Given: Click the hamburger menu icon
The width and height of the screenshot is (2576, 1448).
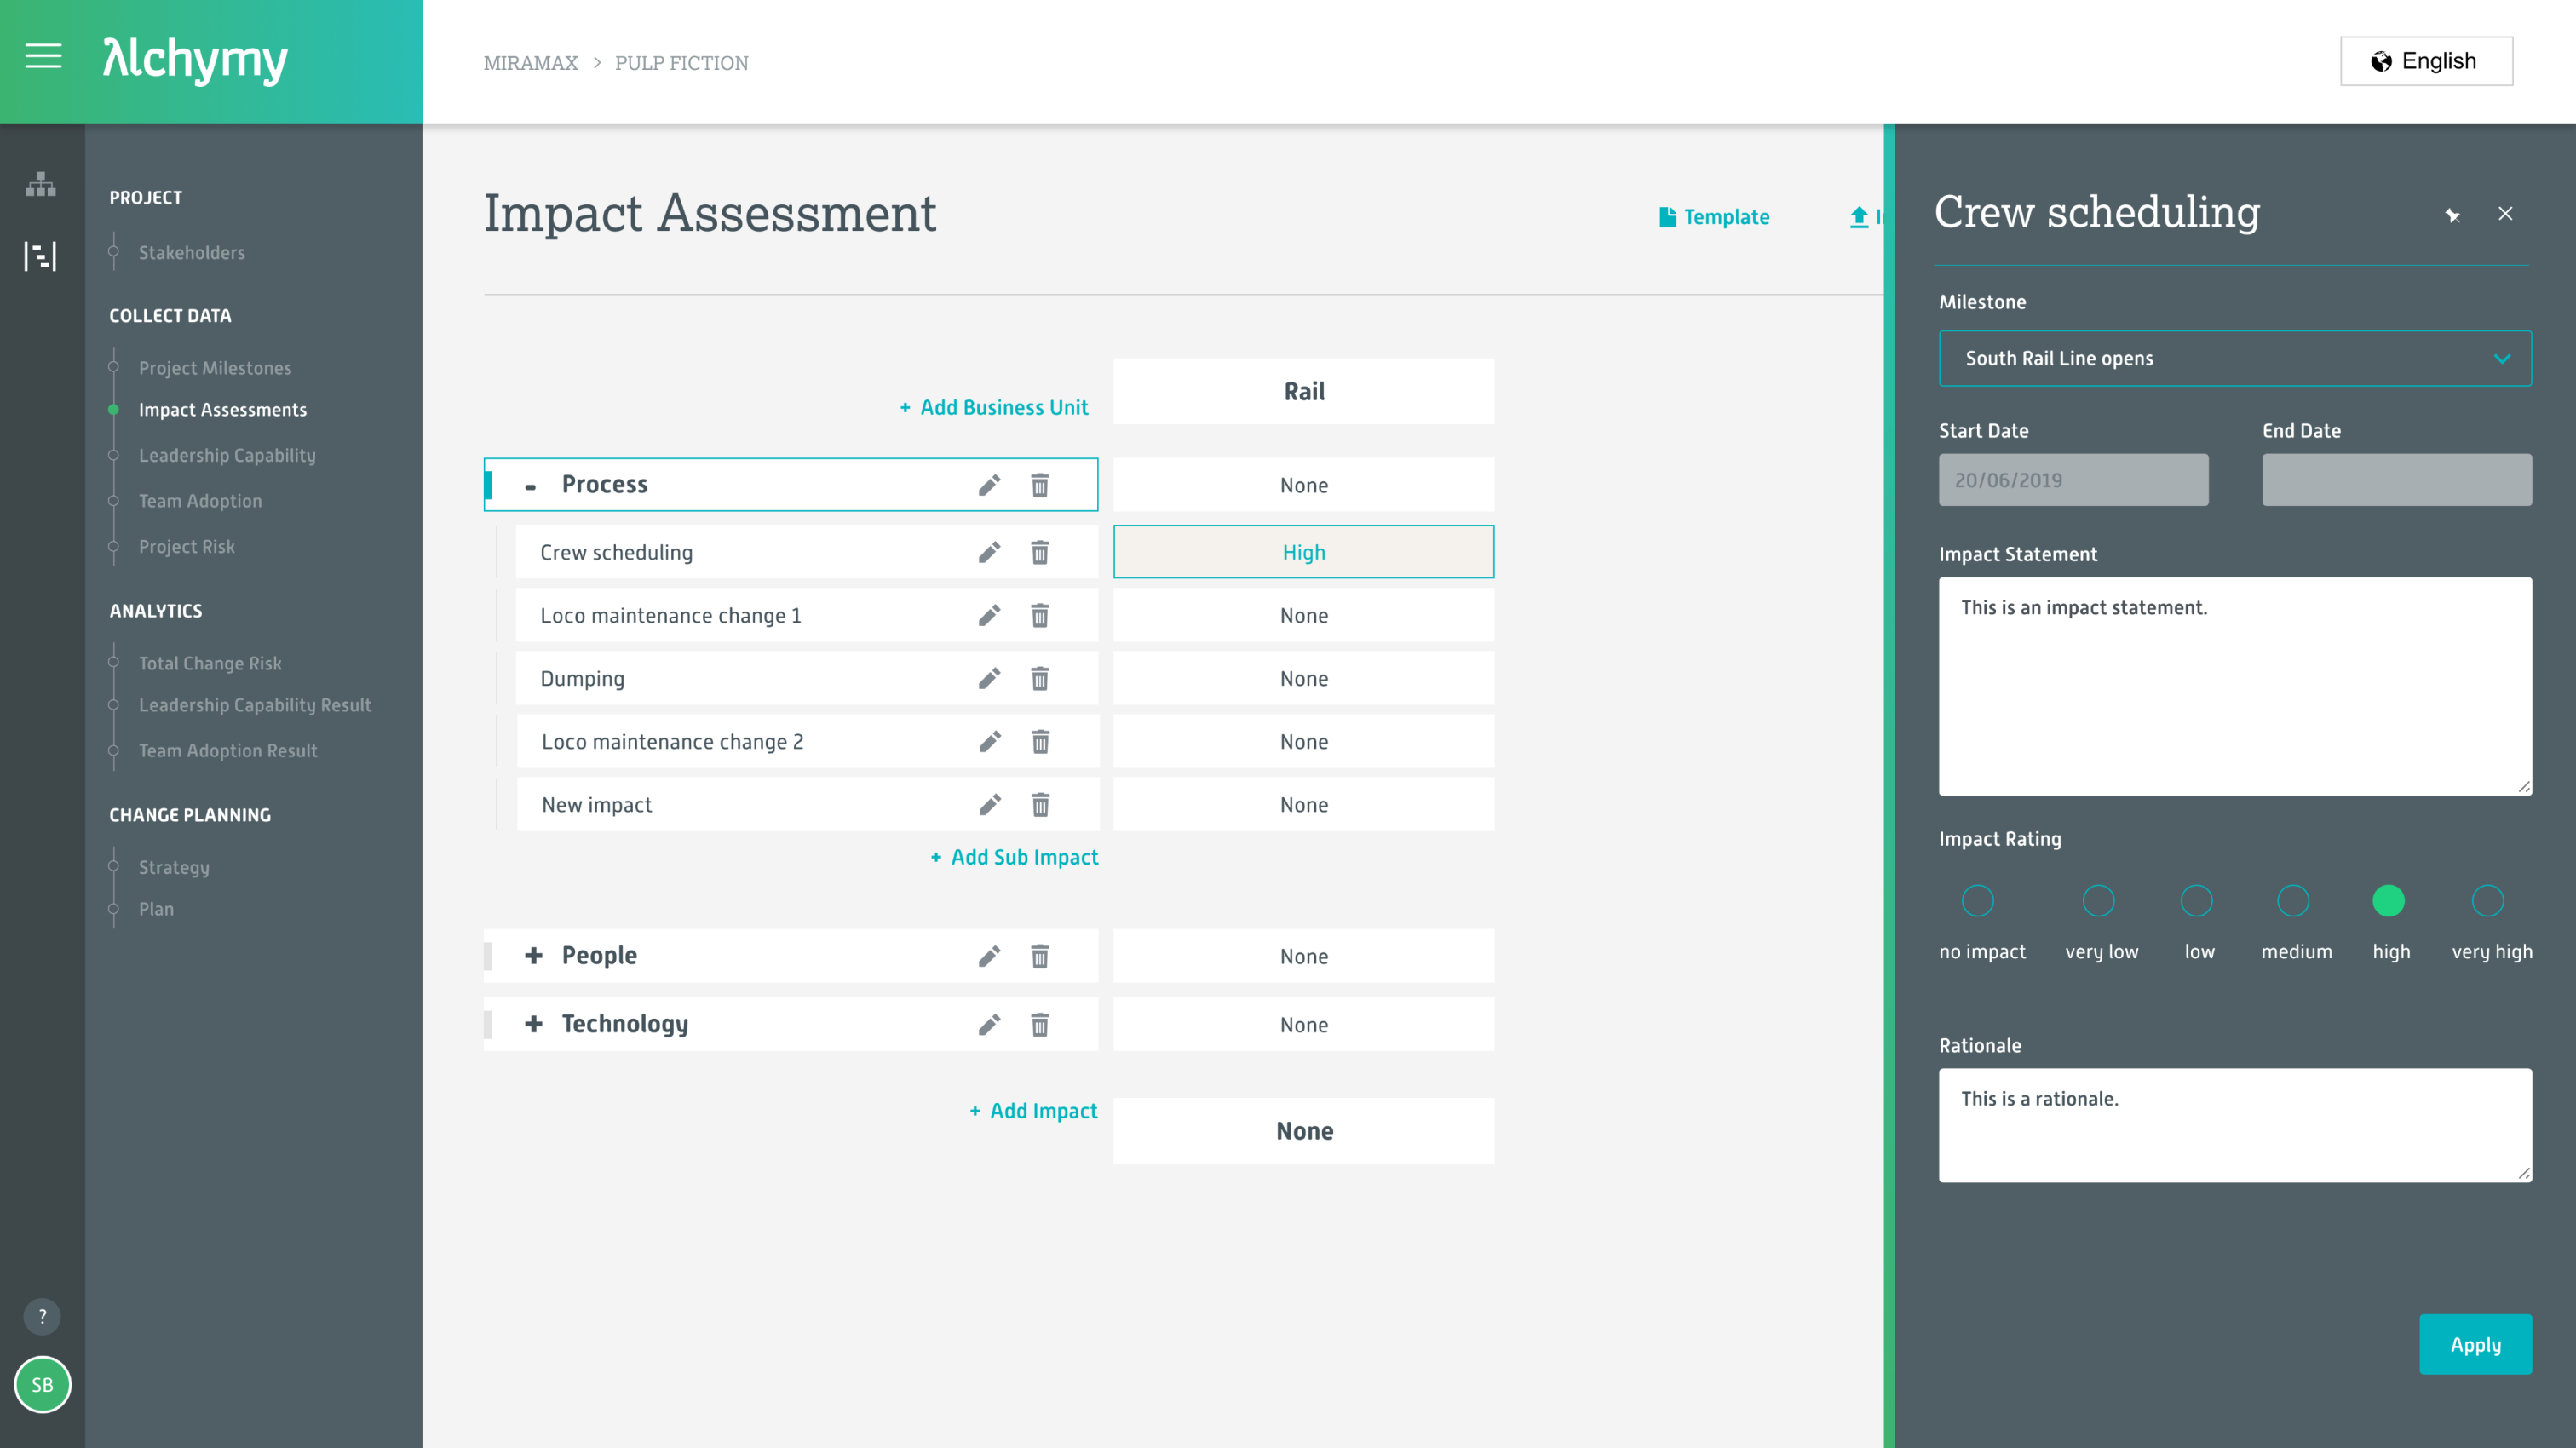Looking at the screenshot, I should pyautogui.click(x=43, y=56).
